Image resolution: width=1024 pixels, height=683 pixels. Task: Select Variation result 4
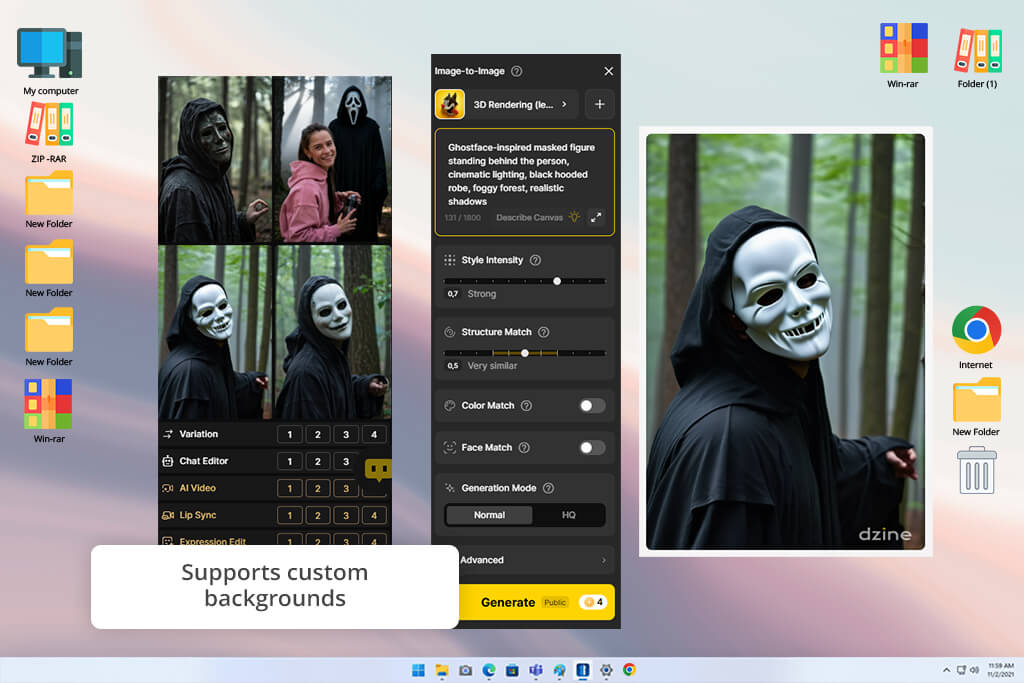pos(374,434)
